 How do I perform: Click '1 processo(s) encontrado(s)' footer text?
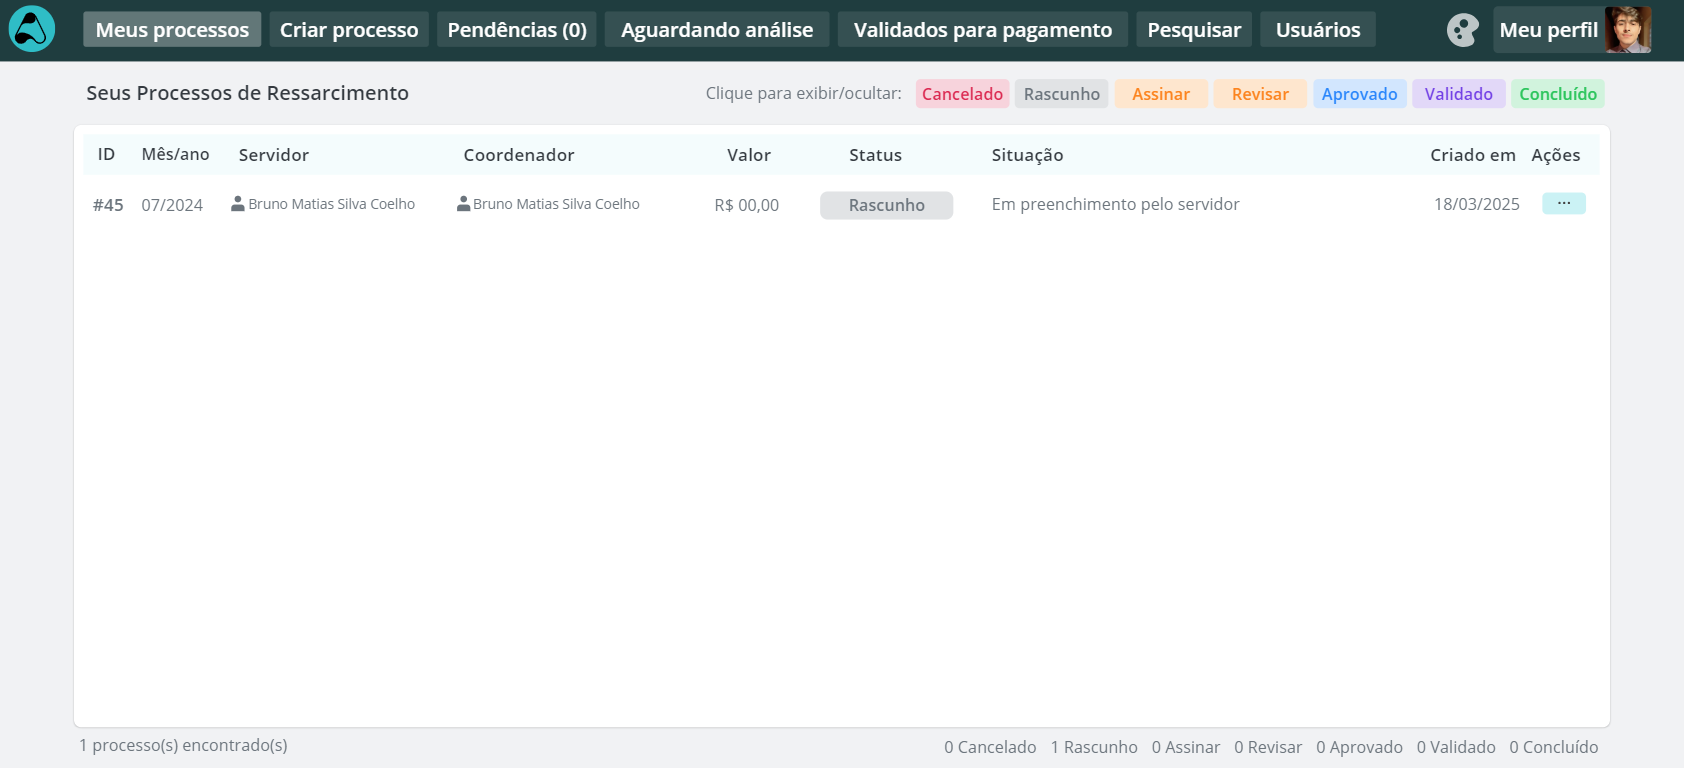click(x=183, y=745)
